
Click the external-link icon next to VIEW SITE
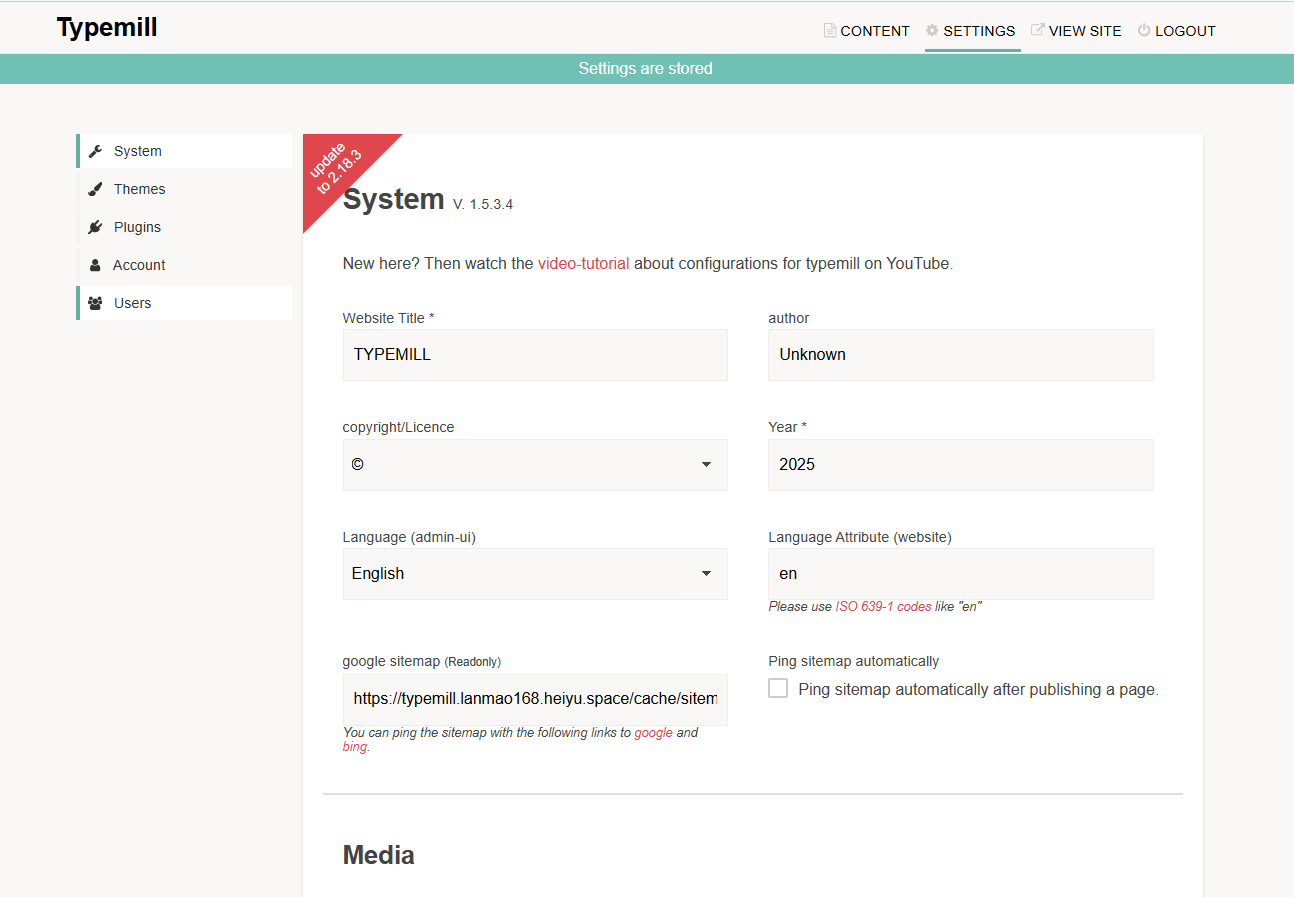(1038, 30)
